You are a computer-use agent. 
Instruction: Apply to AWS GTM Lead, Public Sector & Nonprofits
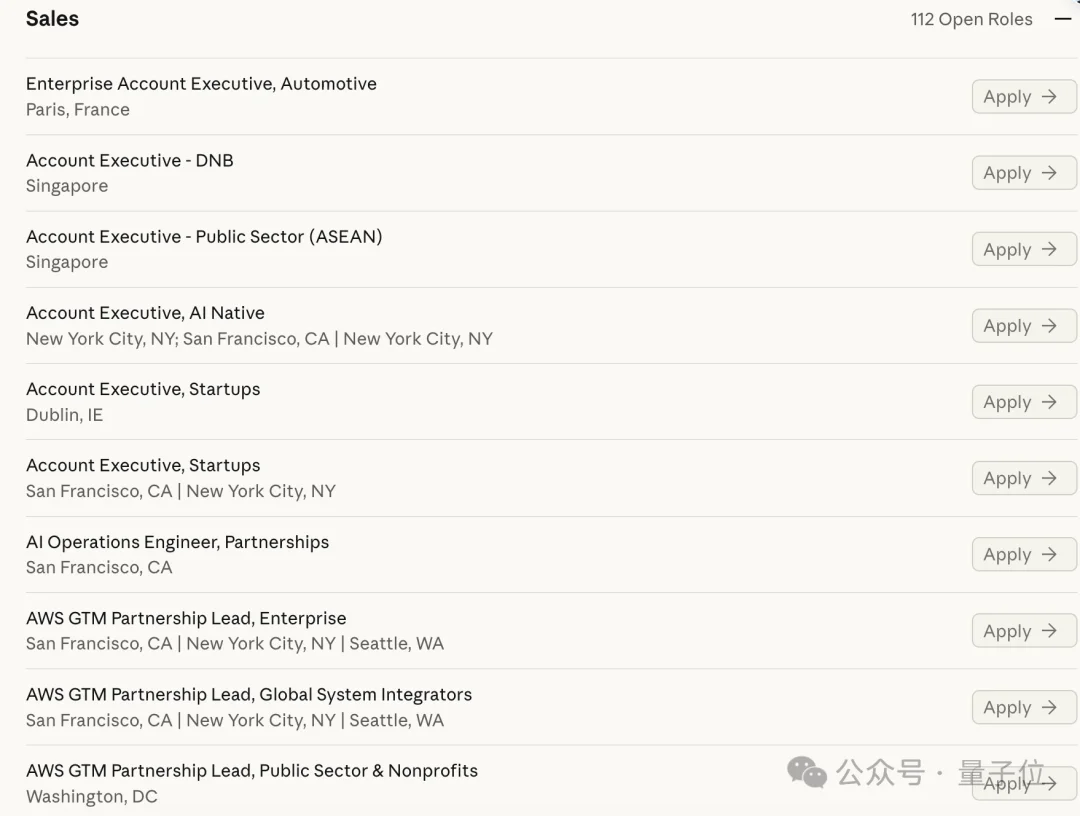(1024, 784)
